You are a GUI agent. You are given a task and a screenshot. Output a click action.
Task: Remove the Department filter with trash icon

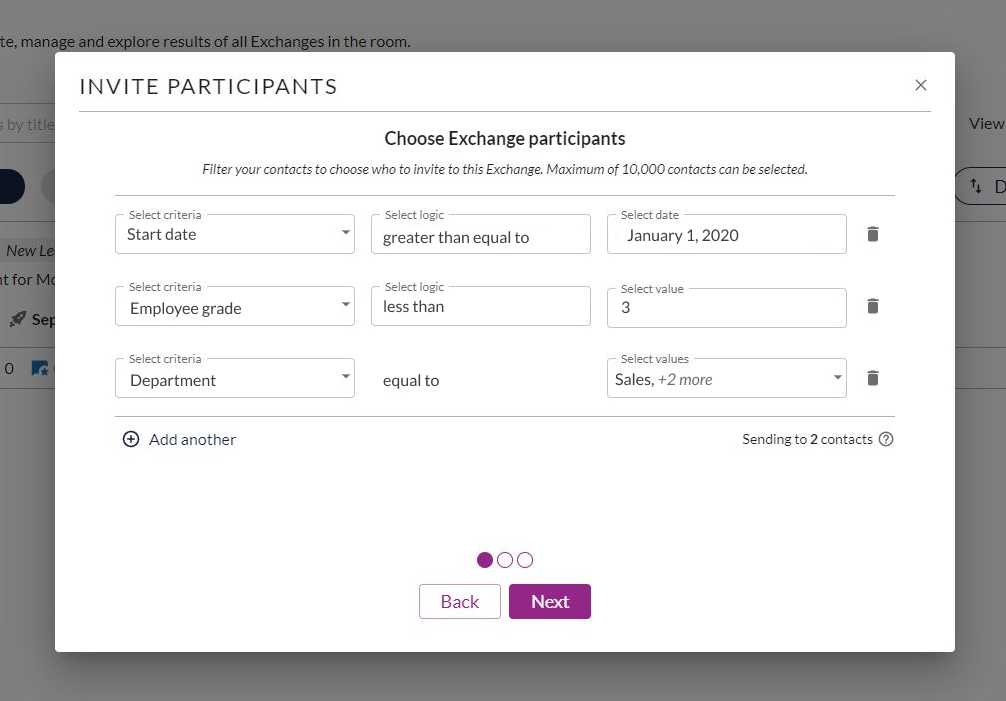click(x=873, y=378)
